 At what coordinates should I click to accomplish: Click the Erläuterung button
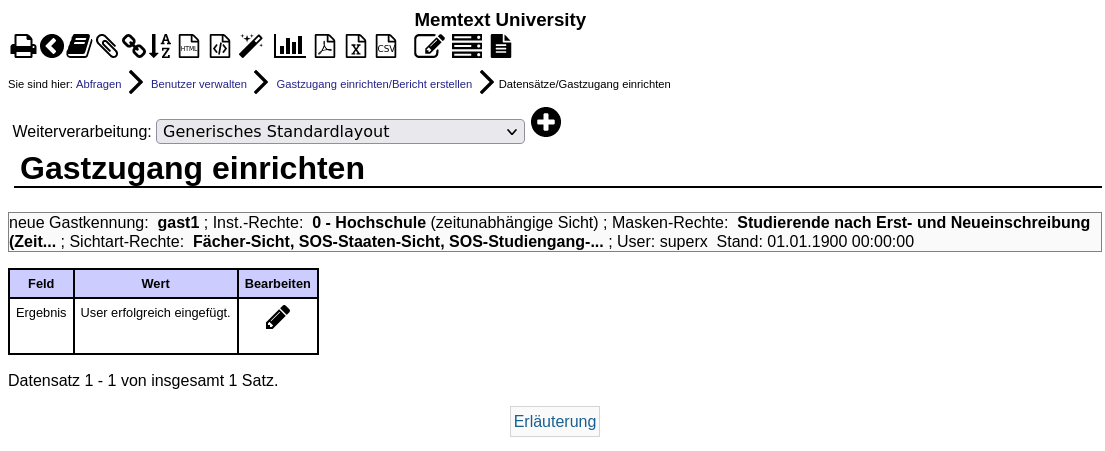555,421
